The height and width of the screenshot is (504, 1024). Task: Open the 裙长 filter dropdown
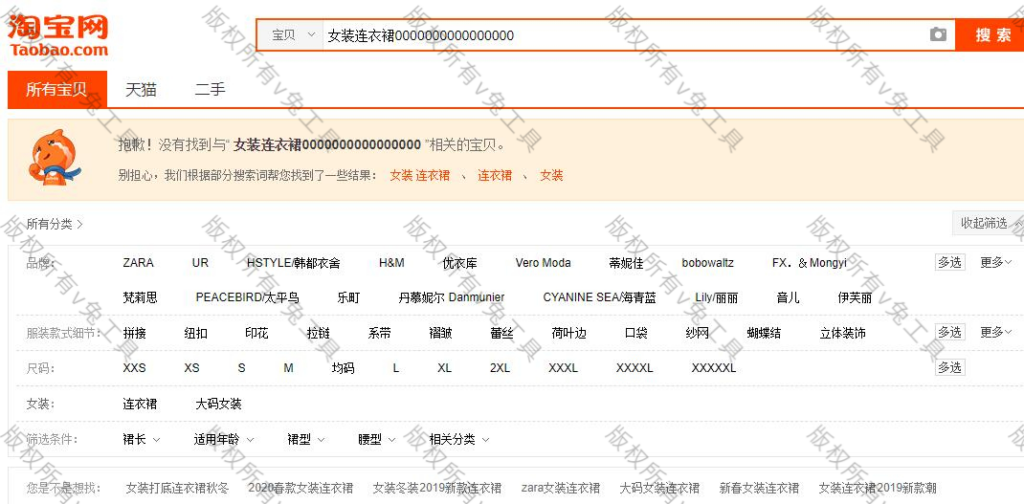(141, 439)
